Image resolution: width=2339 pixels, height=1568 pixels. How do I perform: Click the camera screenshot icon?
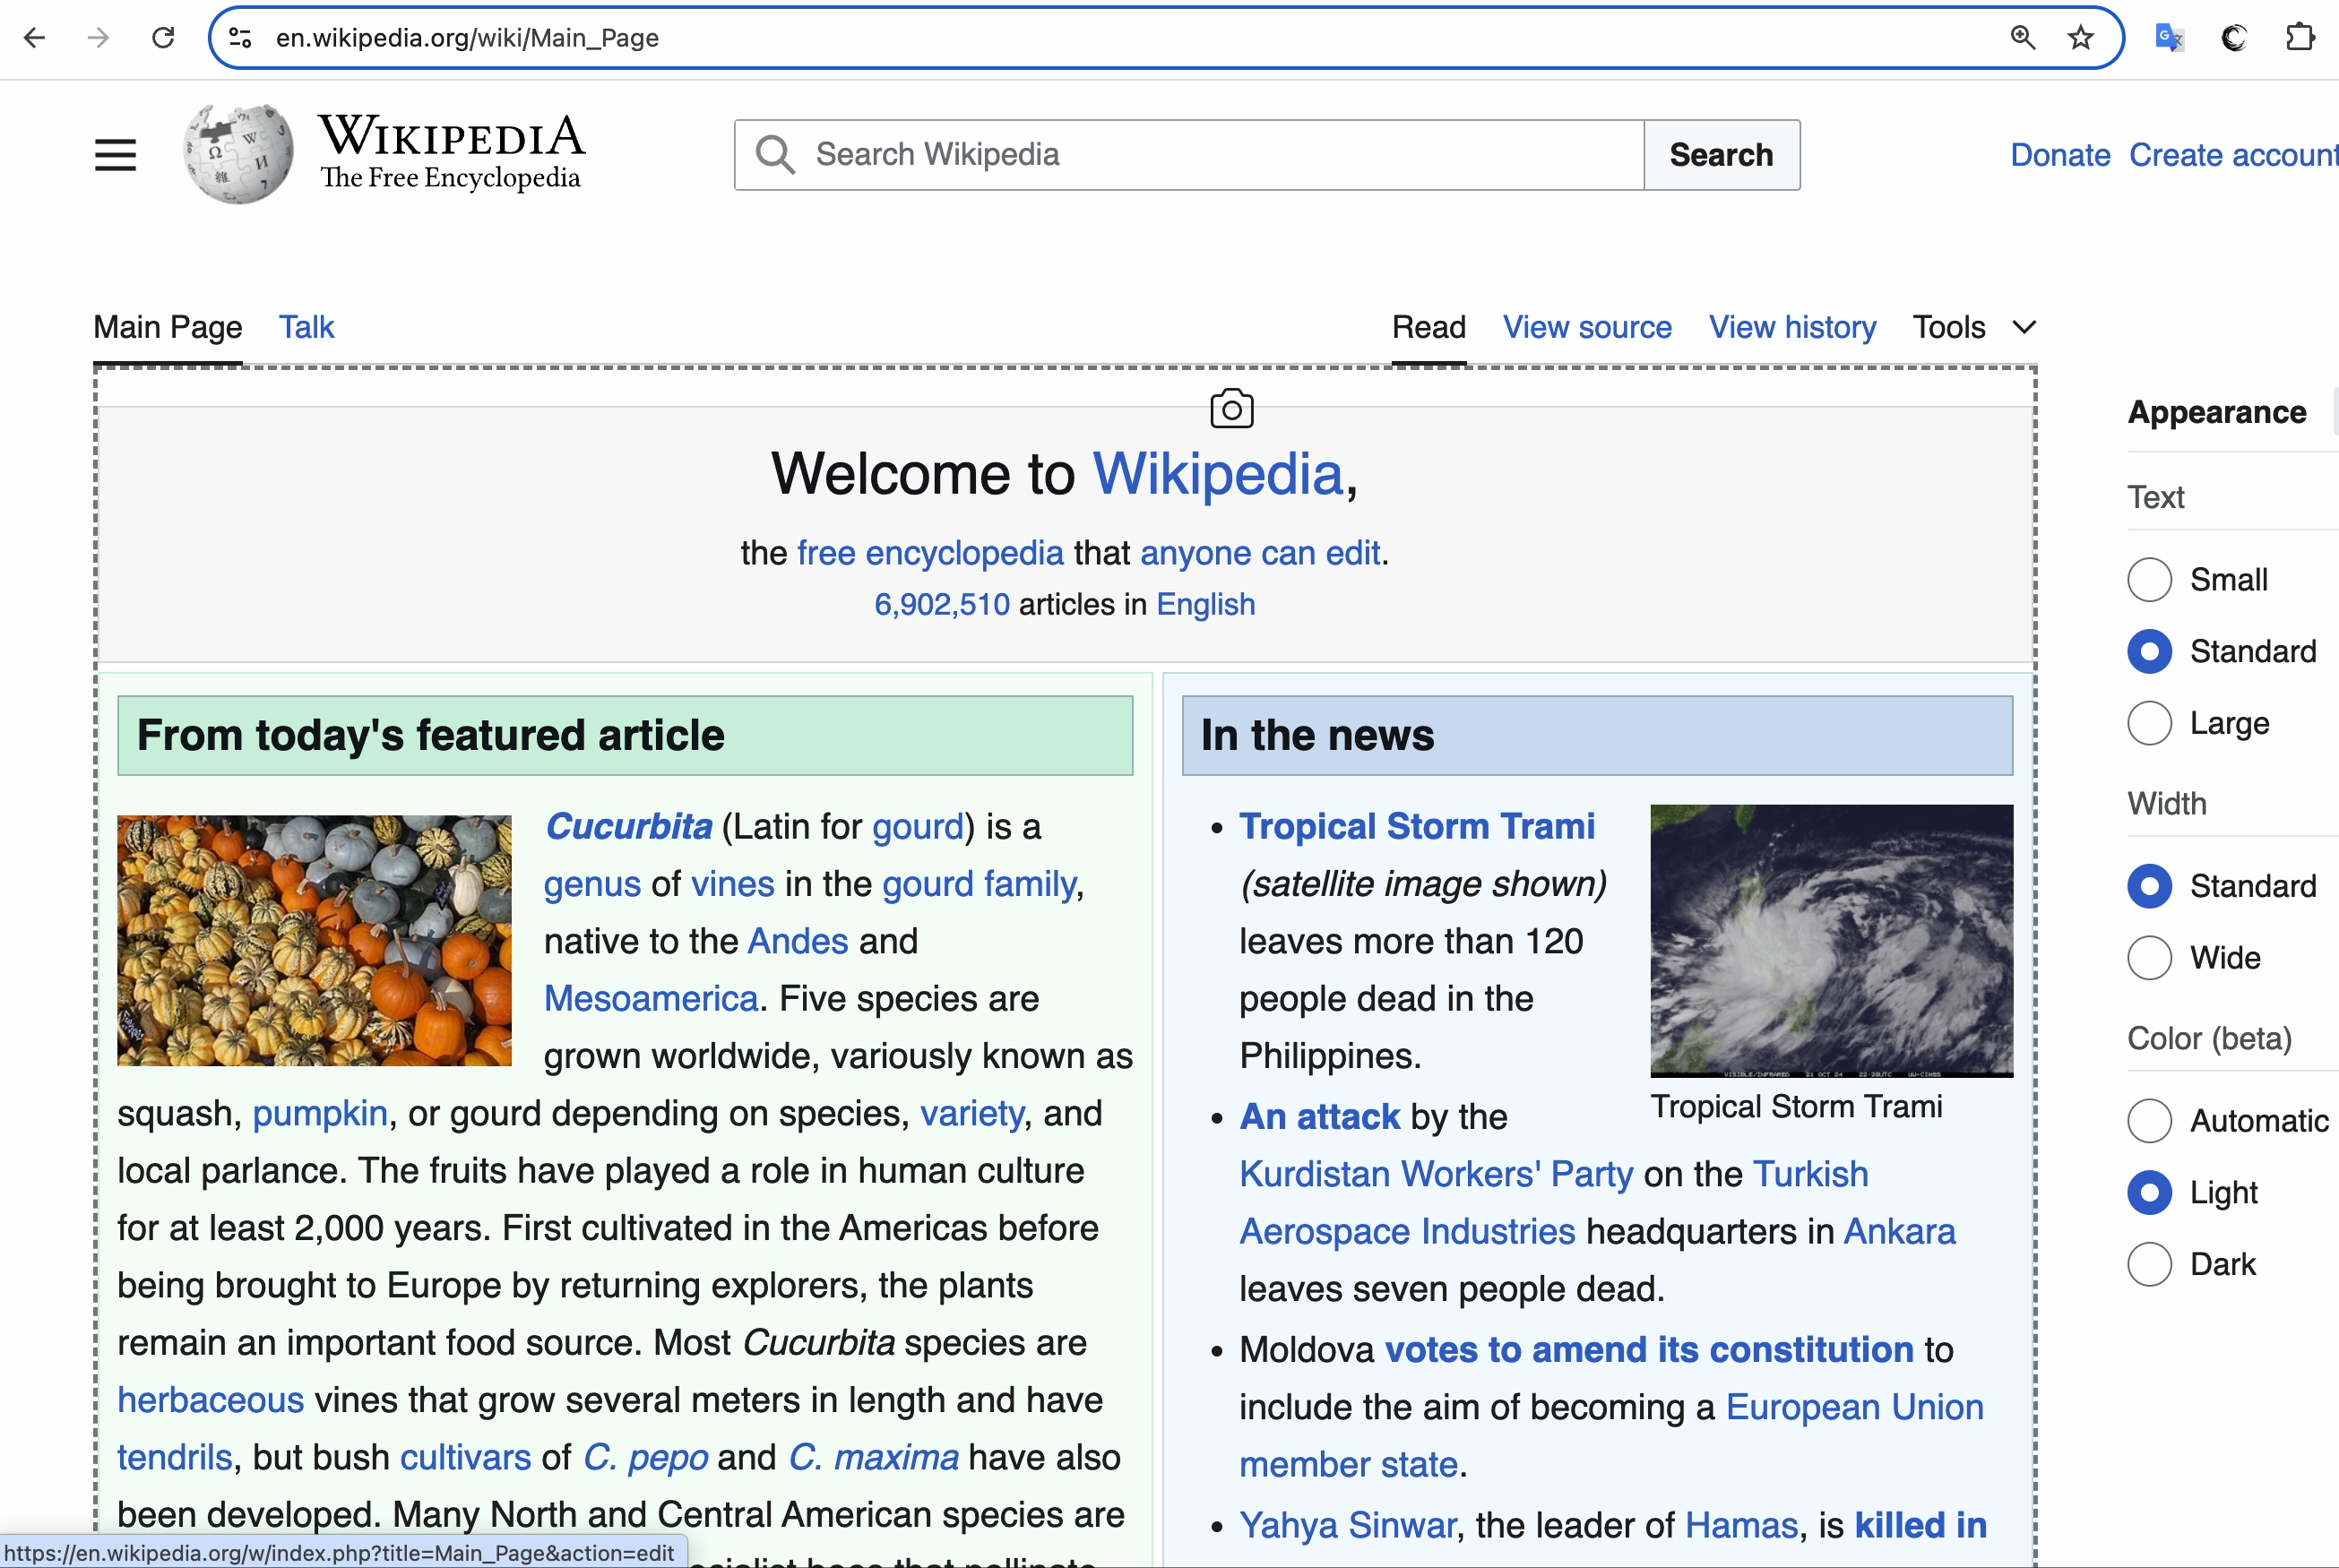point(1231,408)
